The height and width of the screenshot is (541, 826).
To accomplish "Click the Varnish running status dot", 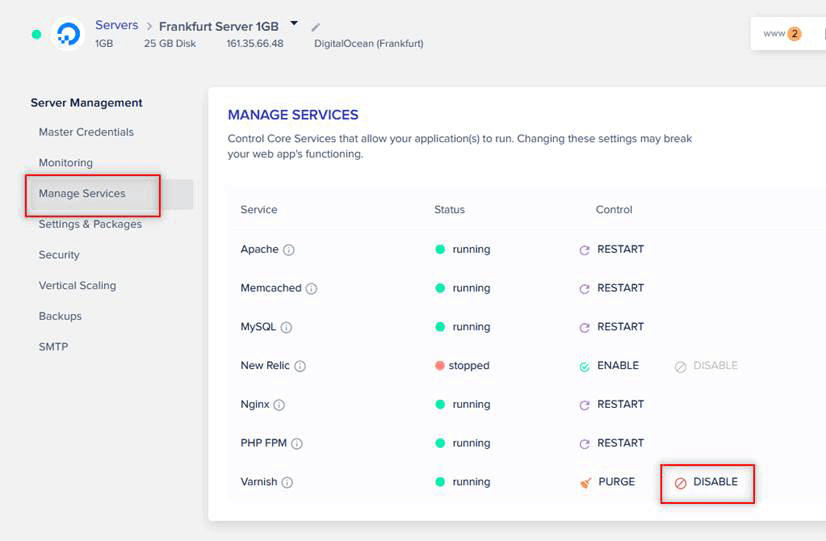I will pos(440,481).
